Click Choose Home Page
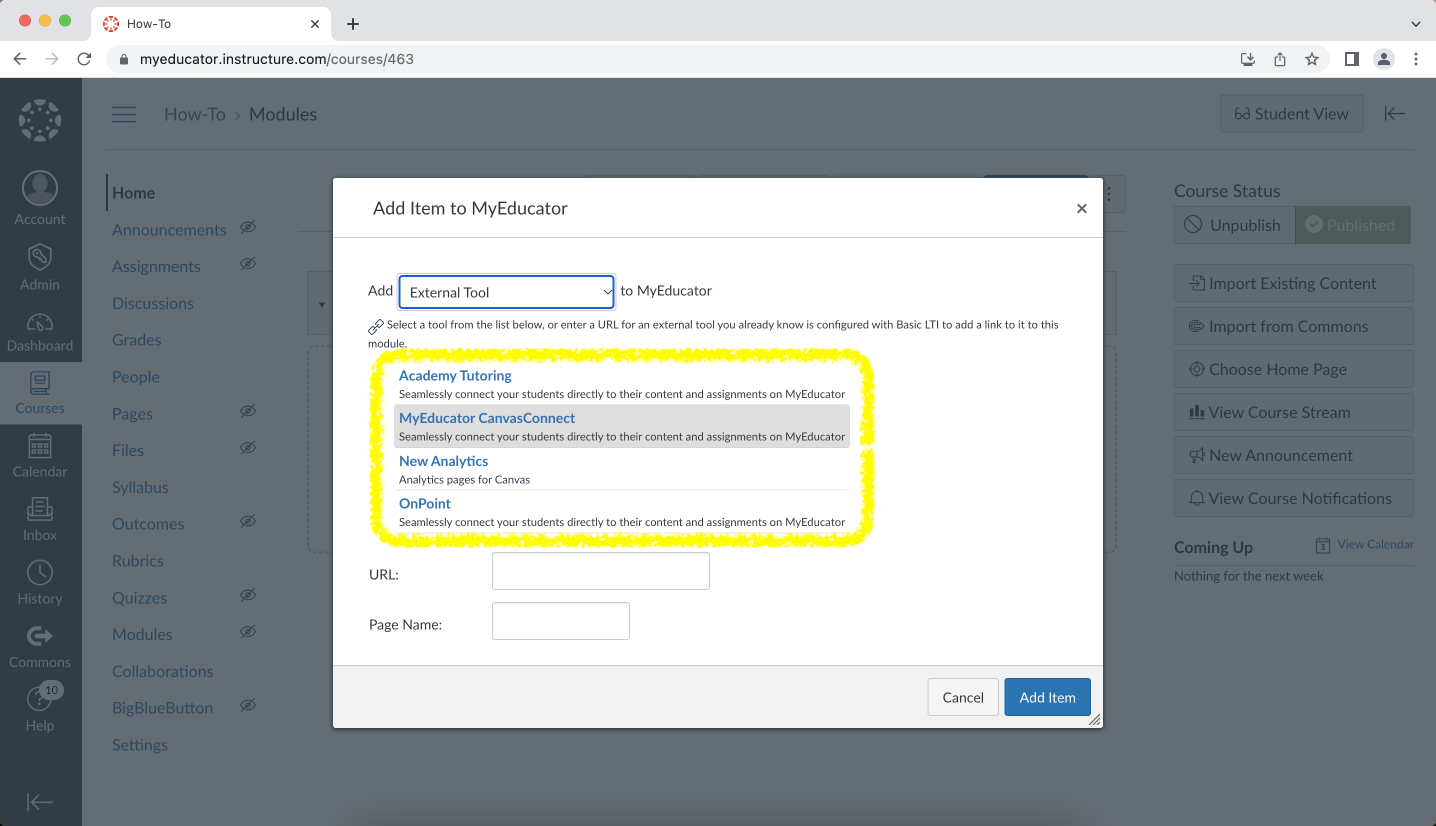The image size is (1436, 826). click(1293, 369)
